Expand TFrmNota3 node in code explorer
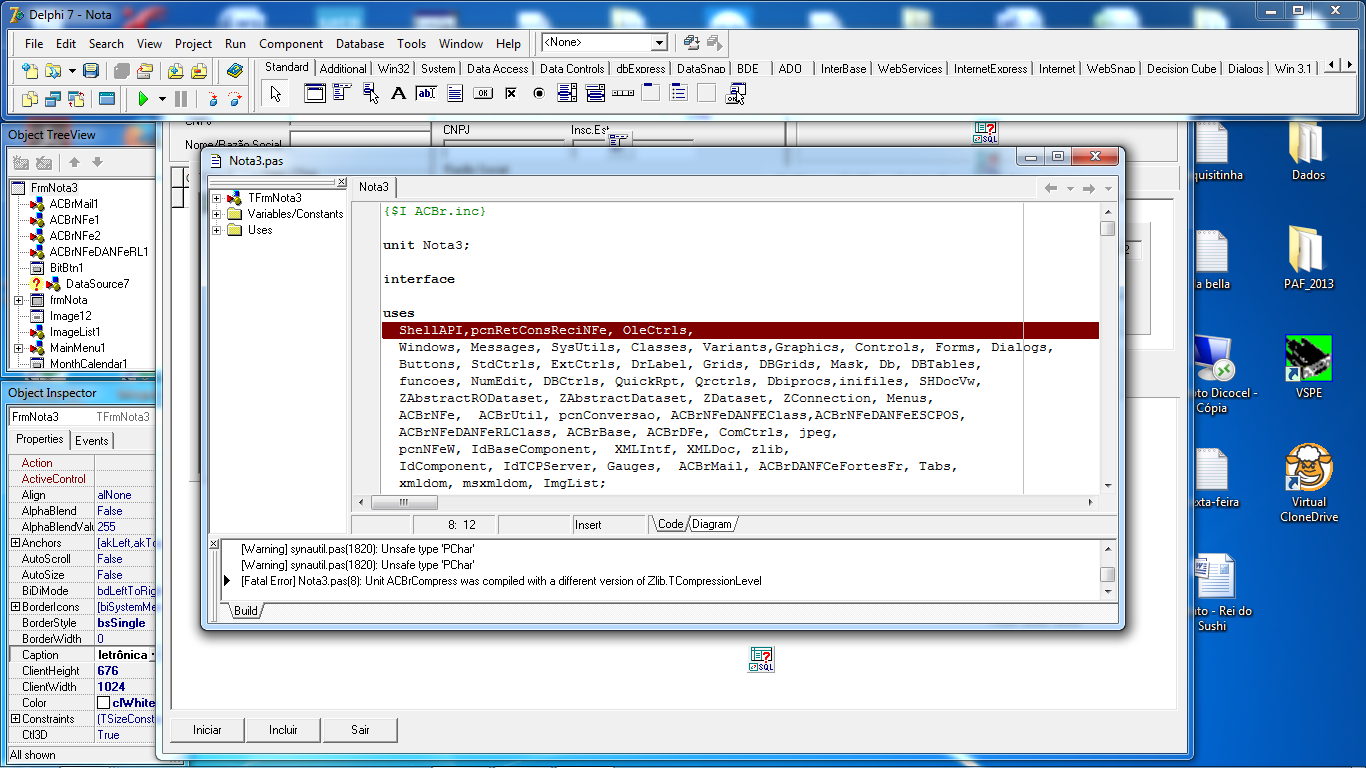This screenshot has height=768, width=1366. point(217,198)
